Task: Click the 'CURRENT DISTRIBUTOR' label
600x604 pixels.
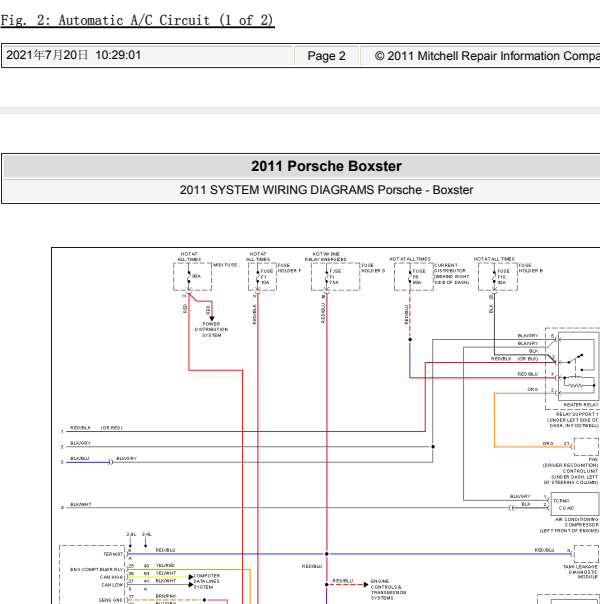Action: 450,268
